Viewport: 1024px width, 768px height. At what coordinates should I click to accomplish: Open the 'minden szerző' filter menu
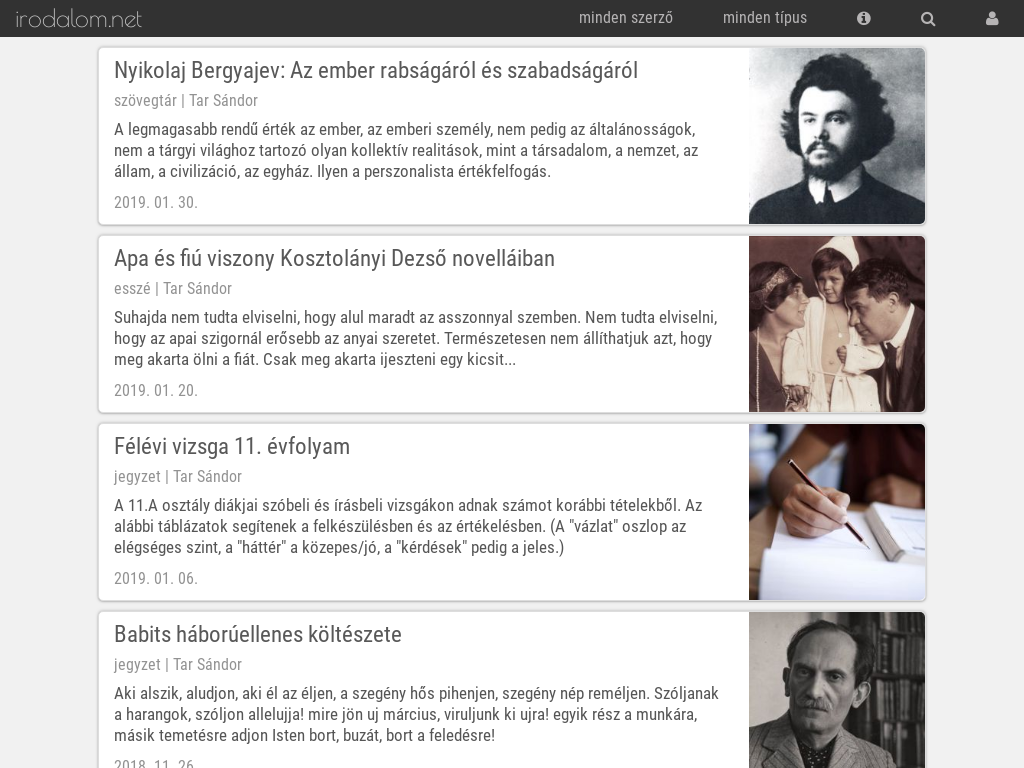point(626,18)
